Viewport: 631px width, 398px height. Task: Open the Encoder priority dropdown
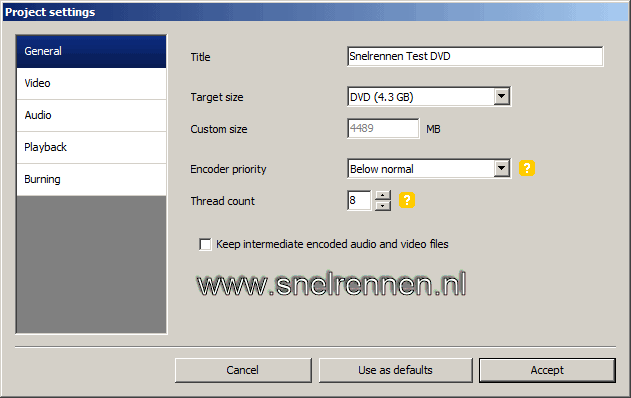(502, 169)
